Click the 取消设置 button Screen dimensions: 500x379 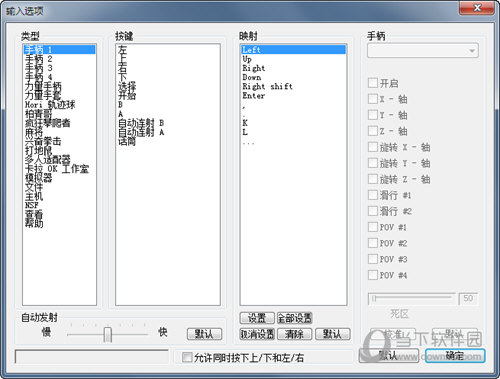(x=257, y=334)
